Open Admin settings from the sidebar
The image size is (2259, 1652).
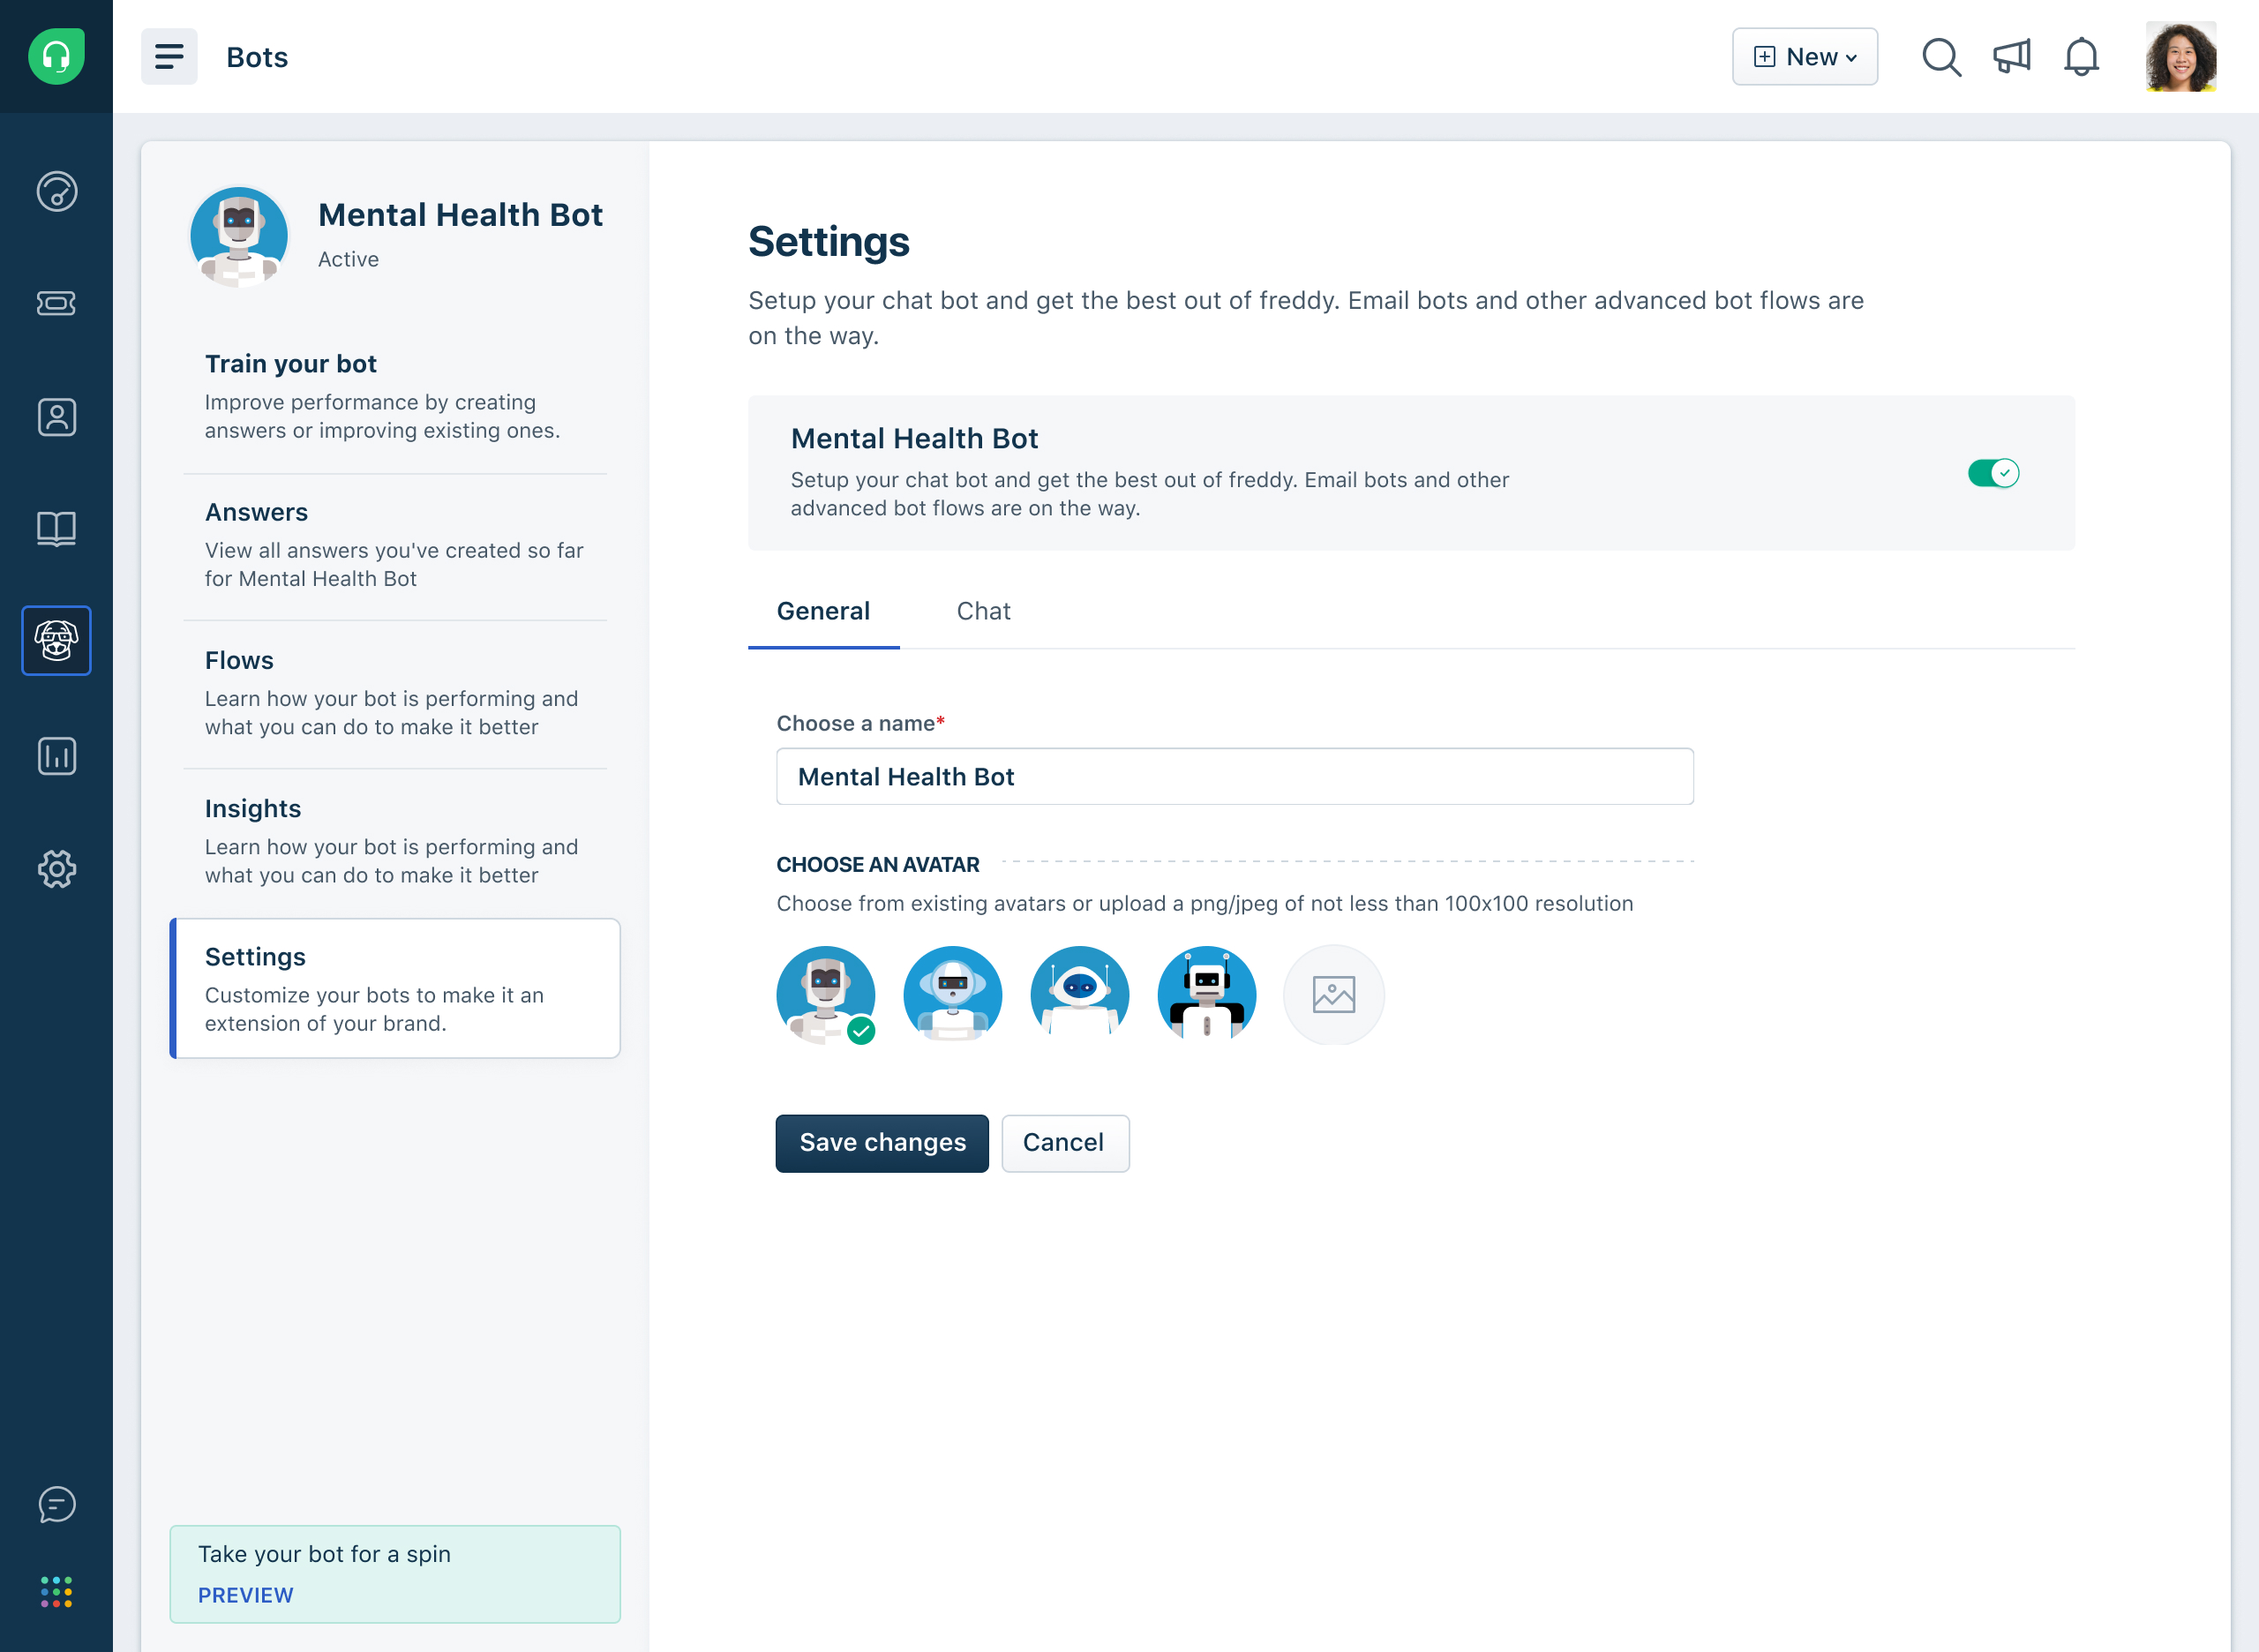pyautogui.click(x=56, y=869)
